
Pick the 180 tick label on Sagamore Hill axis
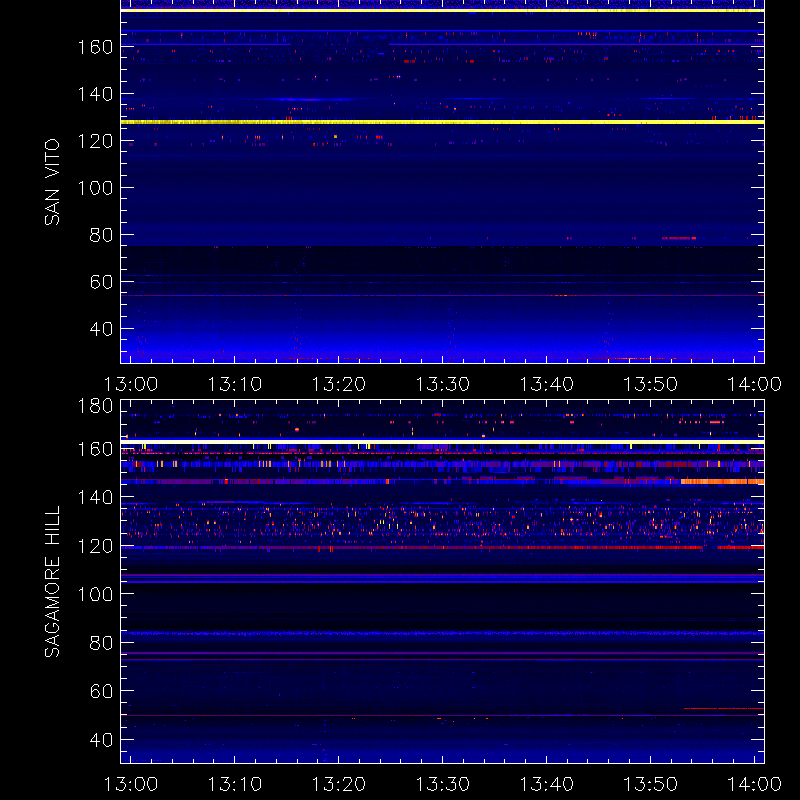pyautogui.click(x=95, y=406)
